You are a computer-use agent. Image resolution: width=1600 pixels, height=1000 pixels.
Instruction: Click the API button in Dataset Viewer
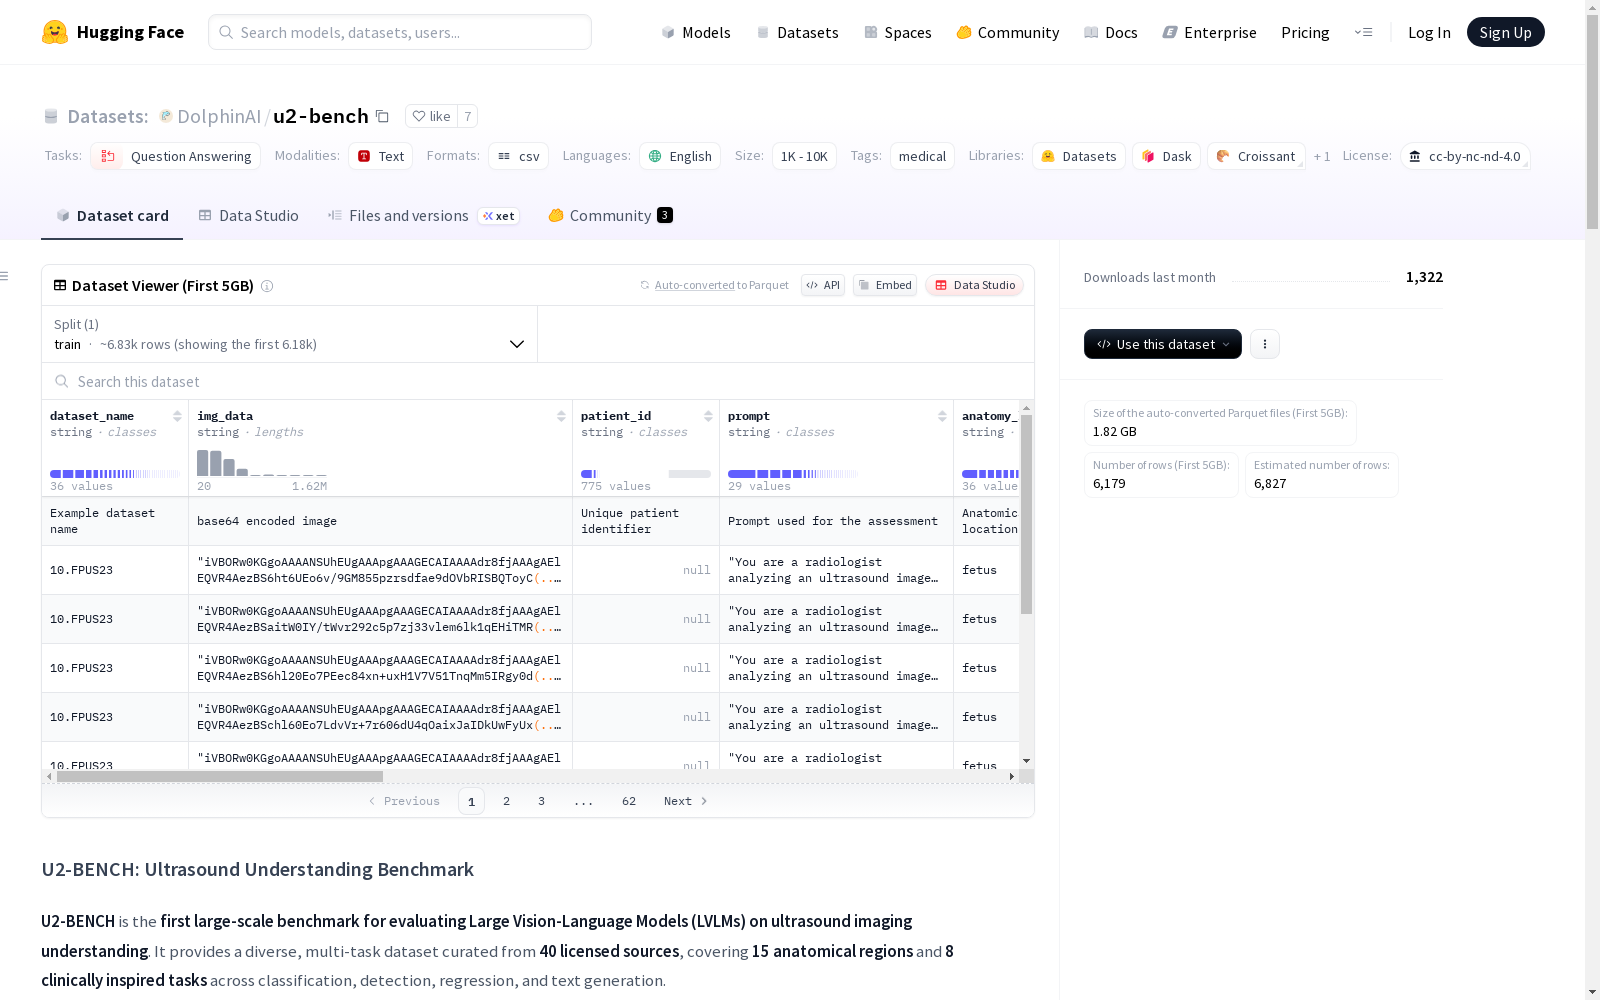click(823, 285)
